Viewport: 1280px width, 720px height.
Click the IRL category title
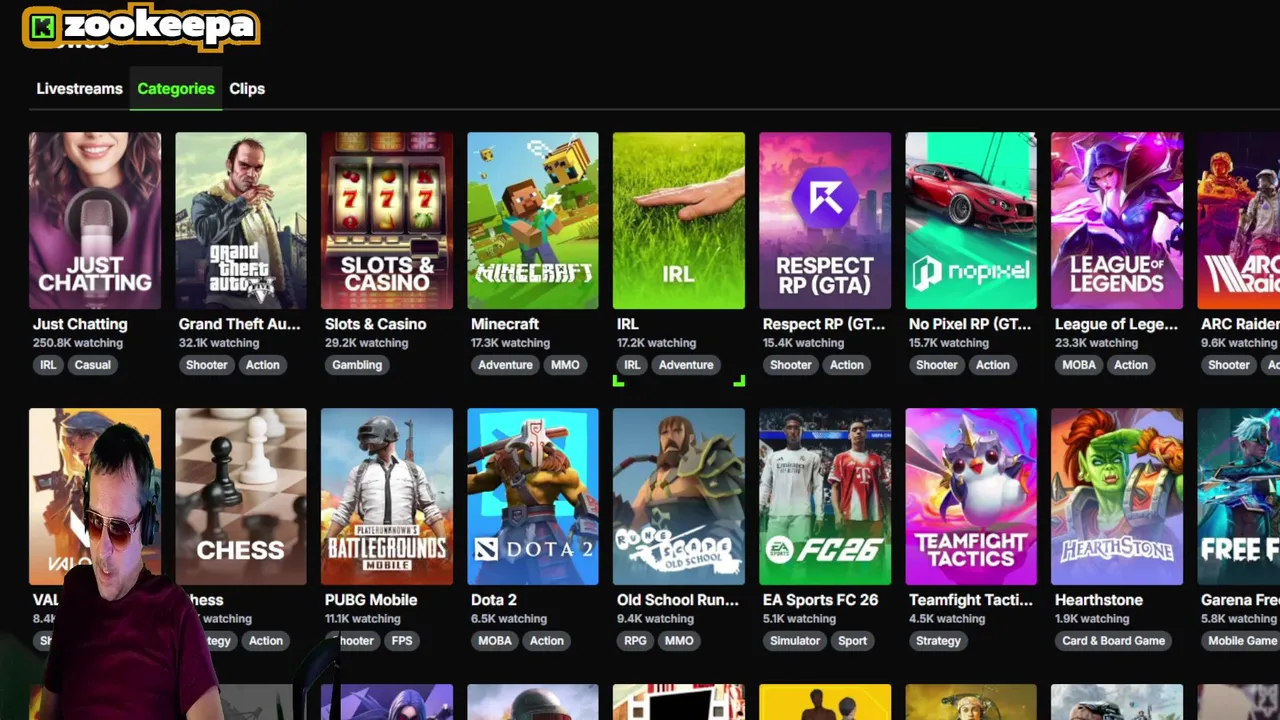point(628,324)
